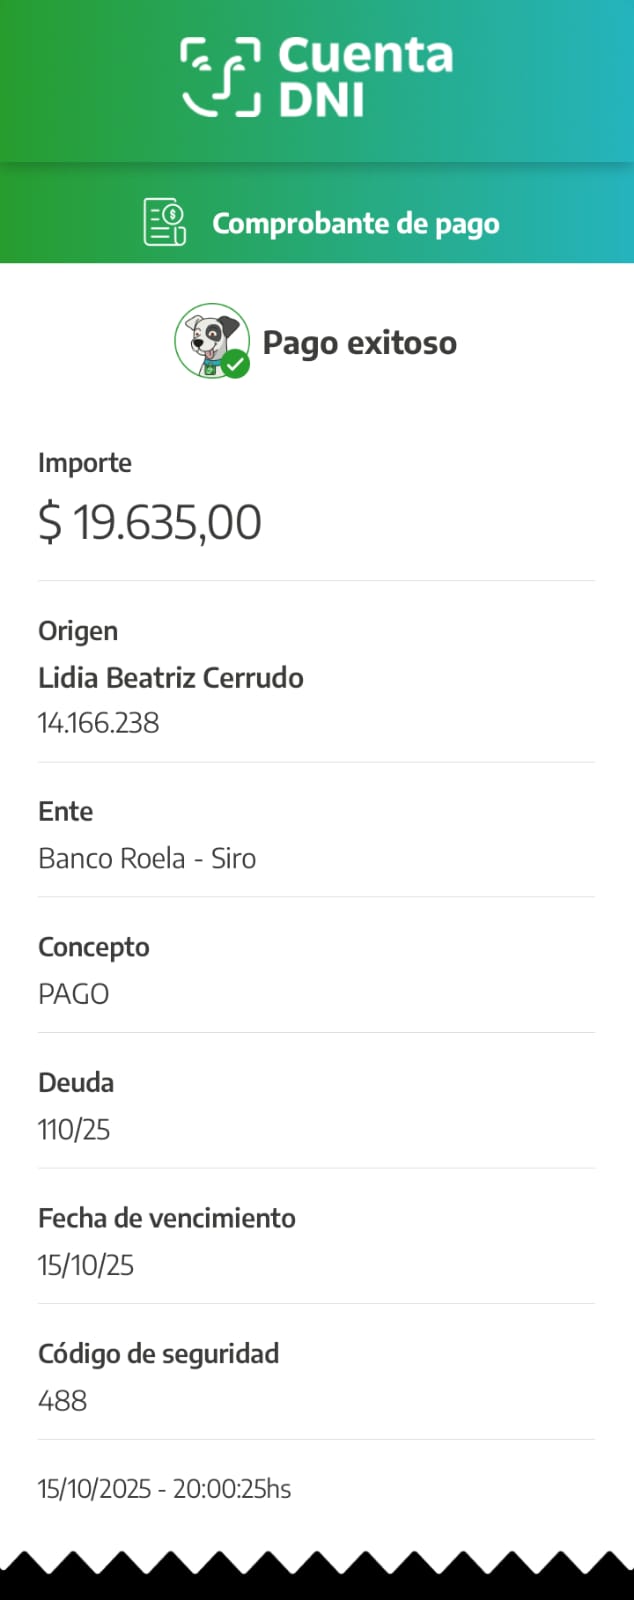Tap the Deuda value 110/25

point(74,1130)
